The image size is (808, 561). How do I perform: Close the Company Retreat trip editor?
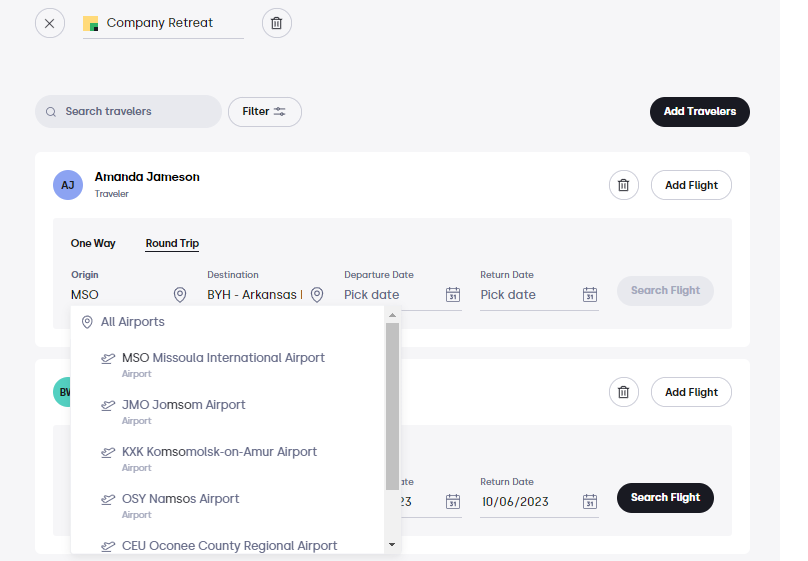coord(50,23)
